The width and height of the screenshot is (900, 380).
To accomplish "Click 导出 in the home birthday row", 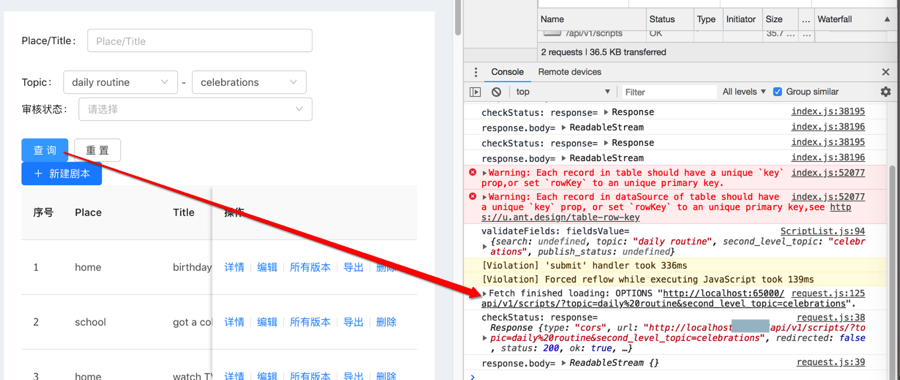I will point(354,267).
